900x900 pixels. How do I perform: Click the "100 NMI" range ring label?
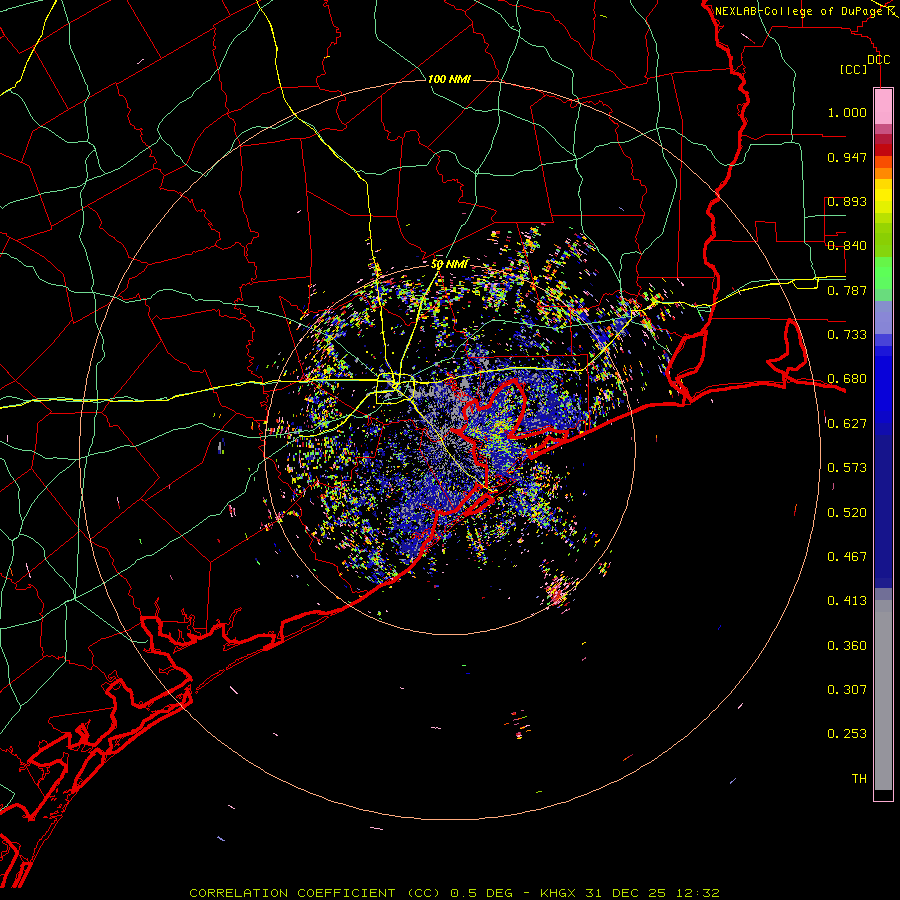pos(449,79)
